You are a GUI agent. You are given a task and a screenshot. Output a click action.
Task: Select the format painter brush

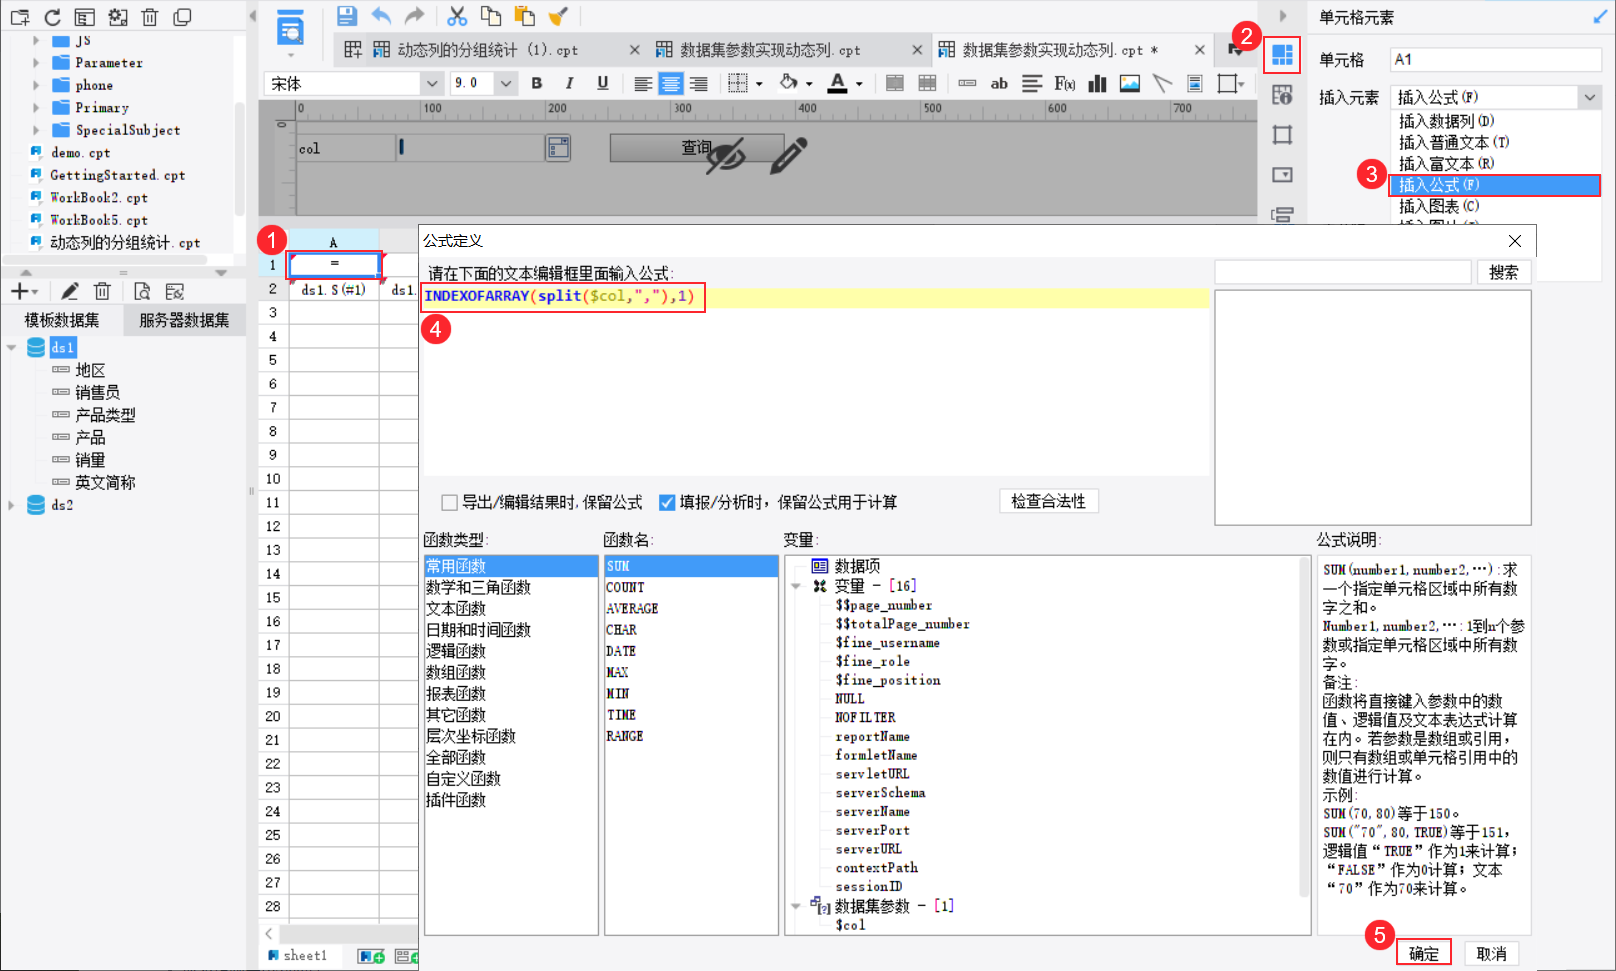559,16
